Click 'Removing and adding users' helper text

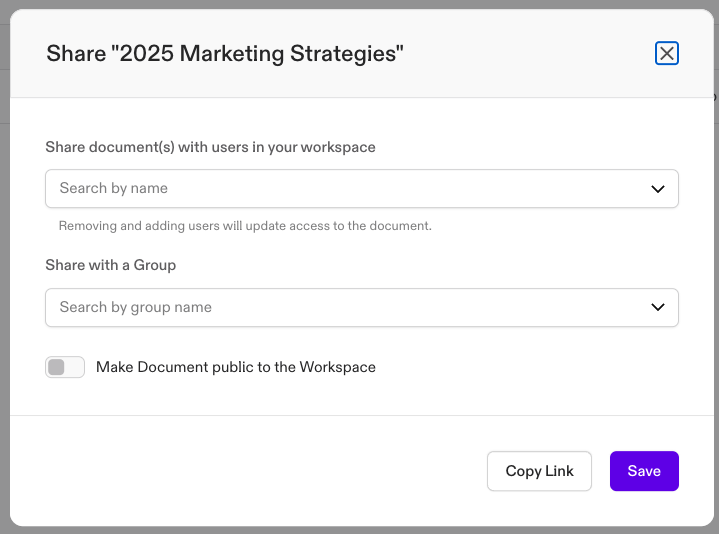click(245, 226)
